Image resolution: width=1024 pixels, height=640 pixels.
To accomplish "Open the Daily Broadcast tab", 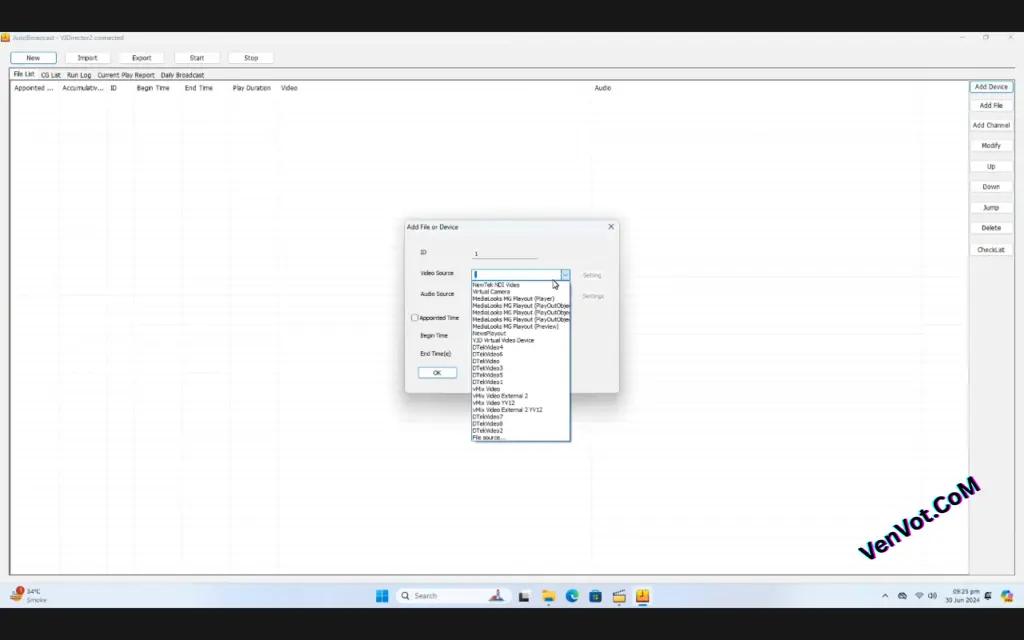I will point(182,75).
